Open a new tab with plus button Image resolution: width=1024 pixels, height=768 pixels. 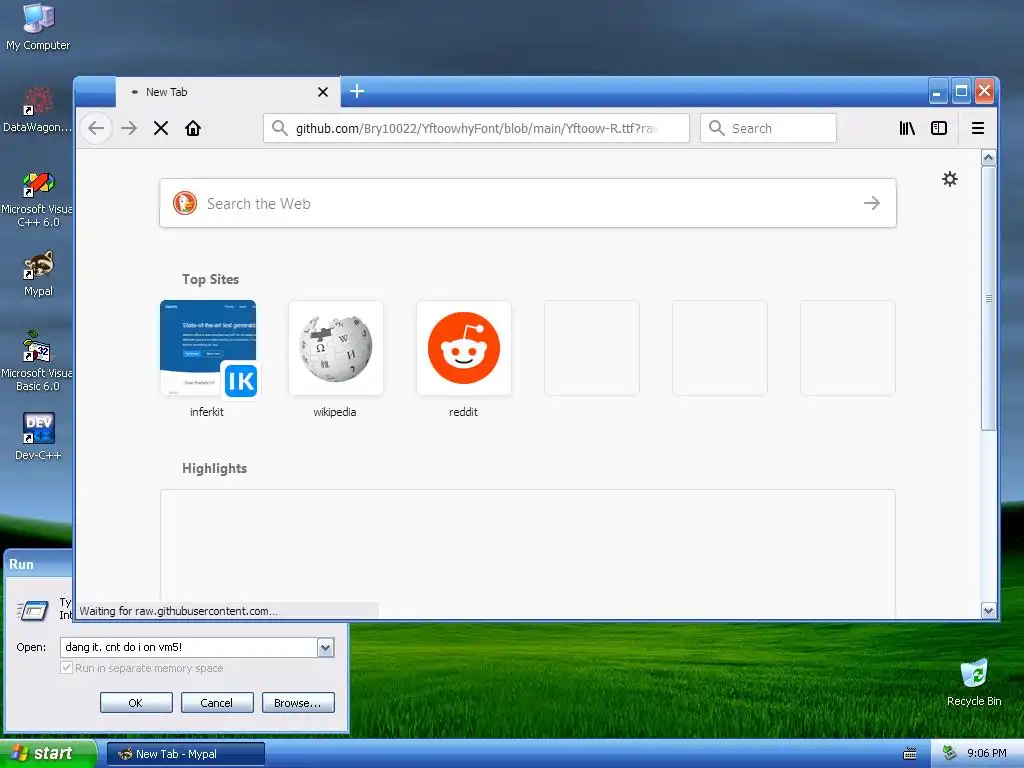357,91
